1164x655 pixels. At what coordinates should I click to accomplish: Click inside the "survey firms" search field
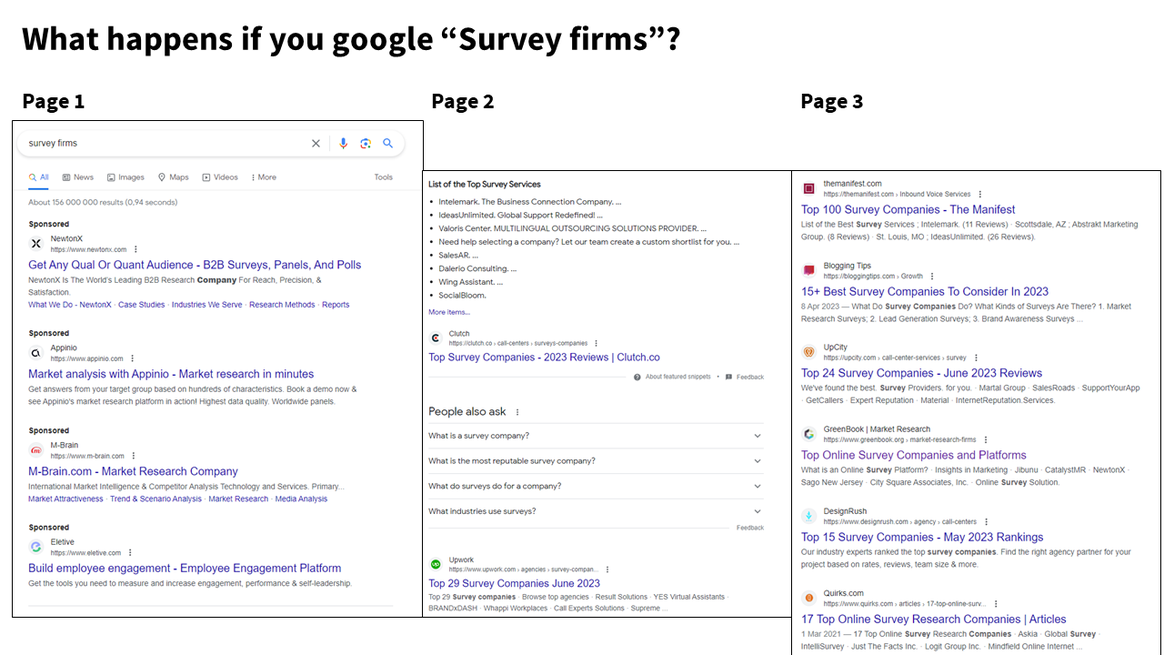[x=160, y=144]
